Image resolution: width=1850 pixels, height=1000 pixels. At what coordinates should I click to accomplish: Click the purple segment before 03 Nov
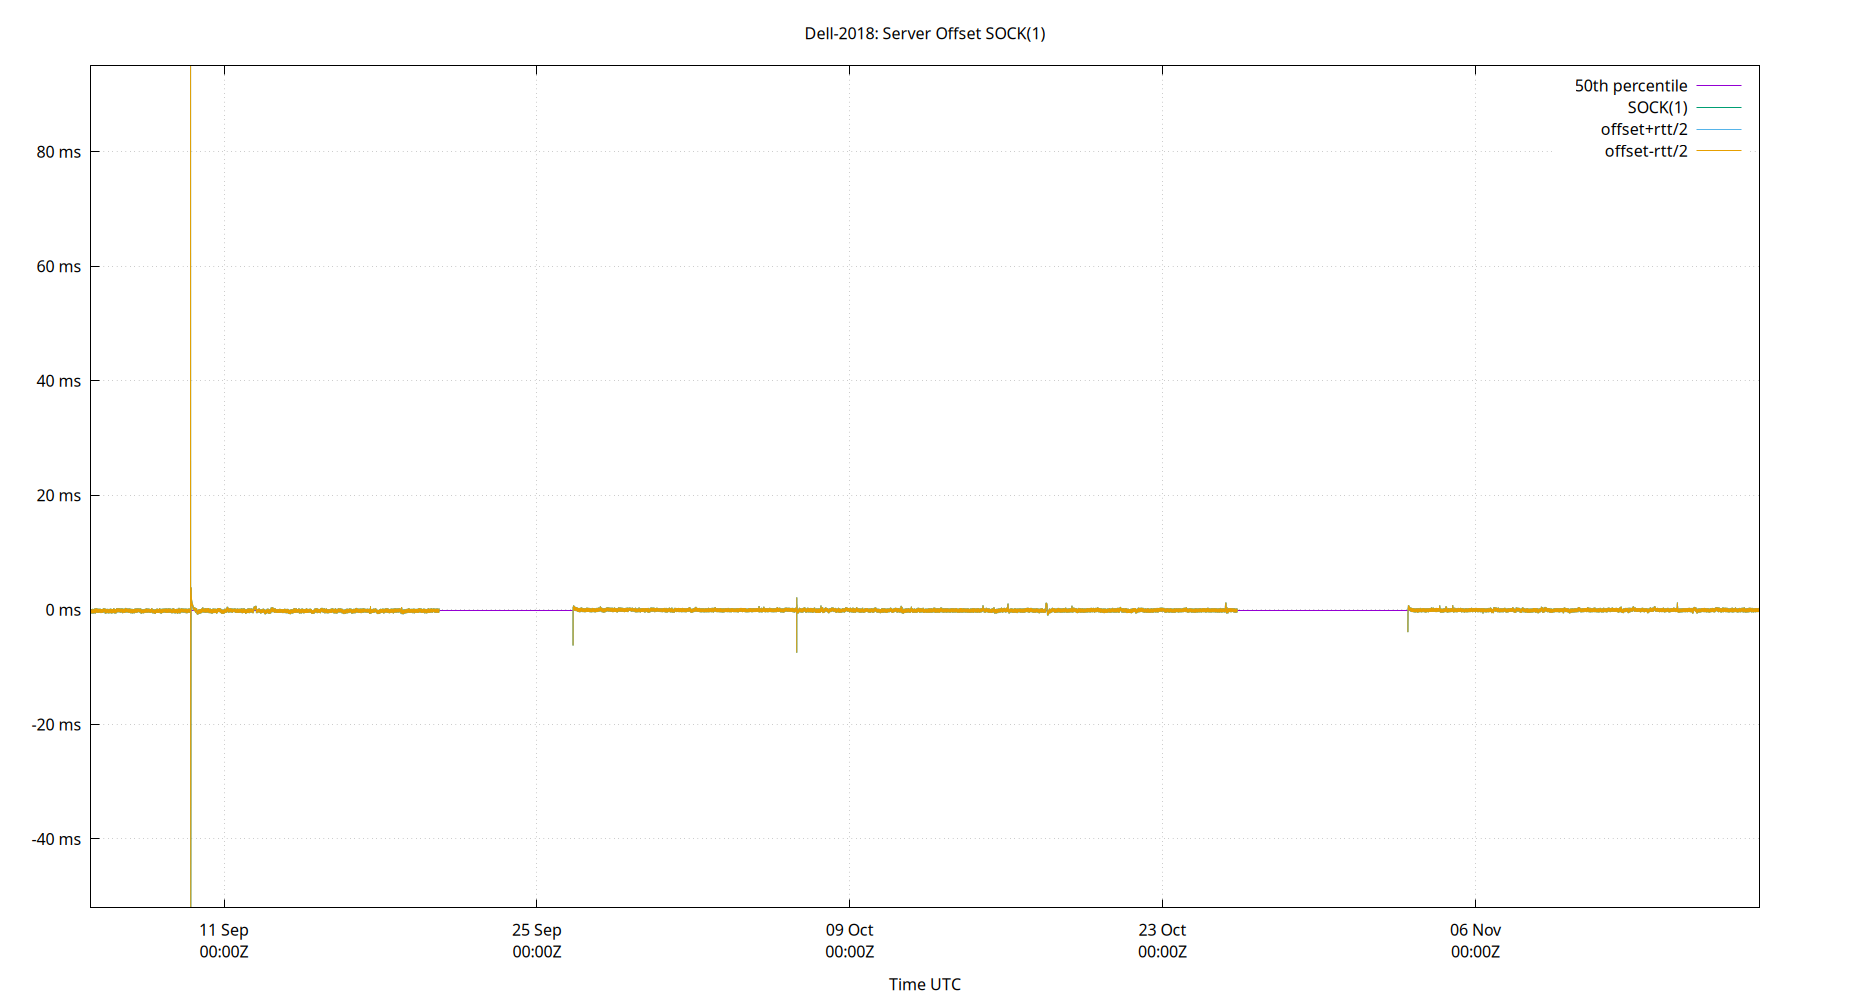1320,610
